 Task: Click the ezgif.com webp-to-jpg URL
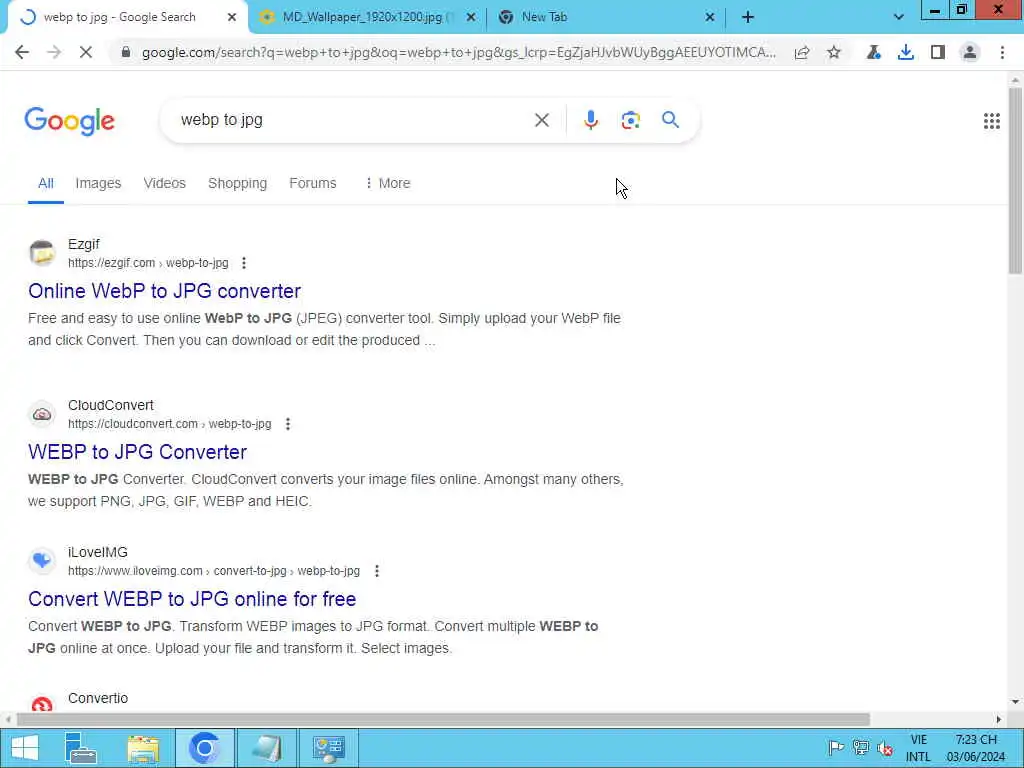148,263
